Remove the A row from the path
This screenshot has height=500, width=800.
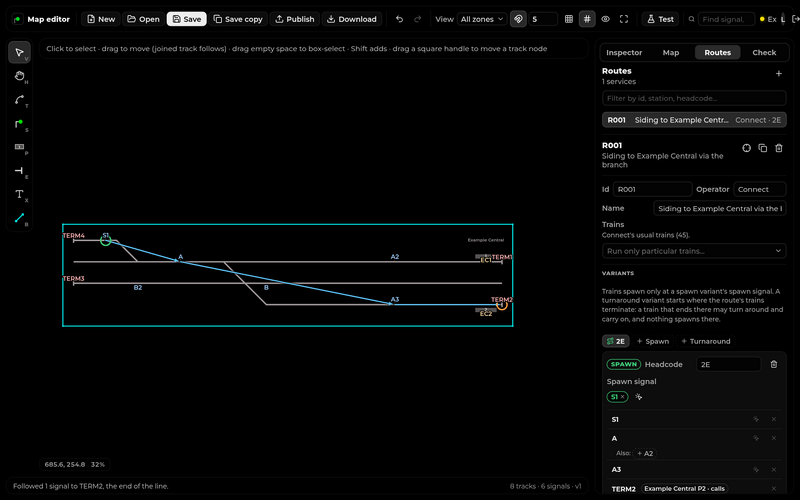tap(773, 438)
